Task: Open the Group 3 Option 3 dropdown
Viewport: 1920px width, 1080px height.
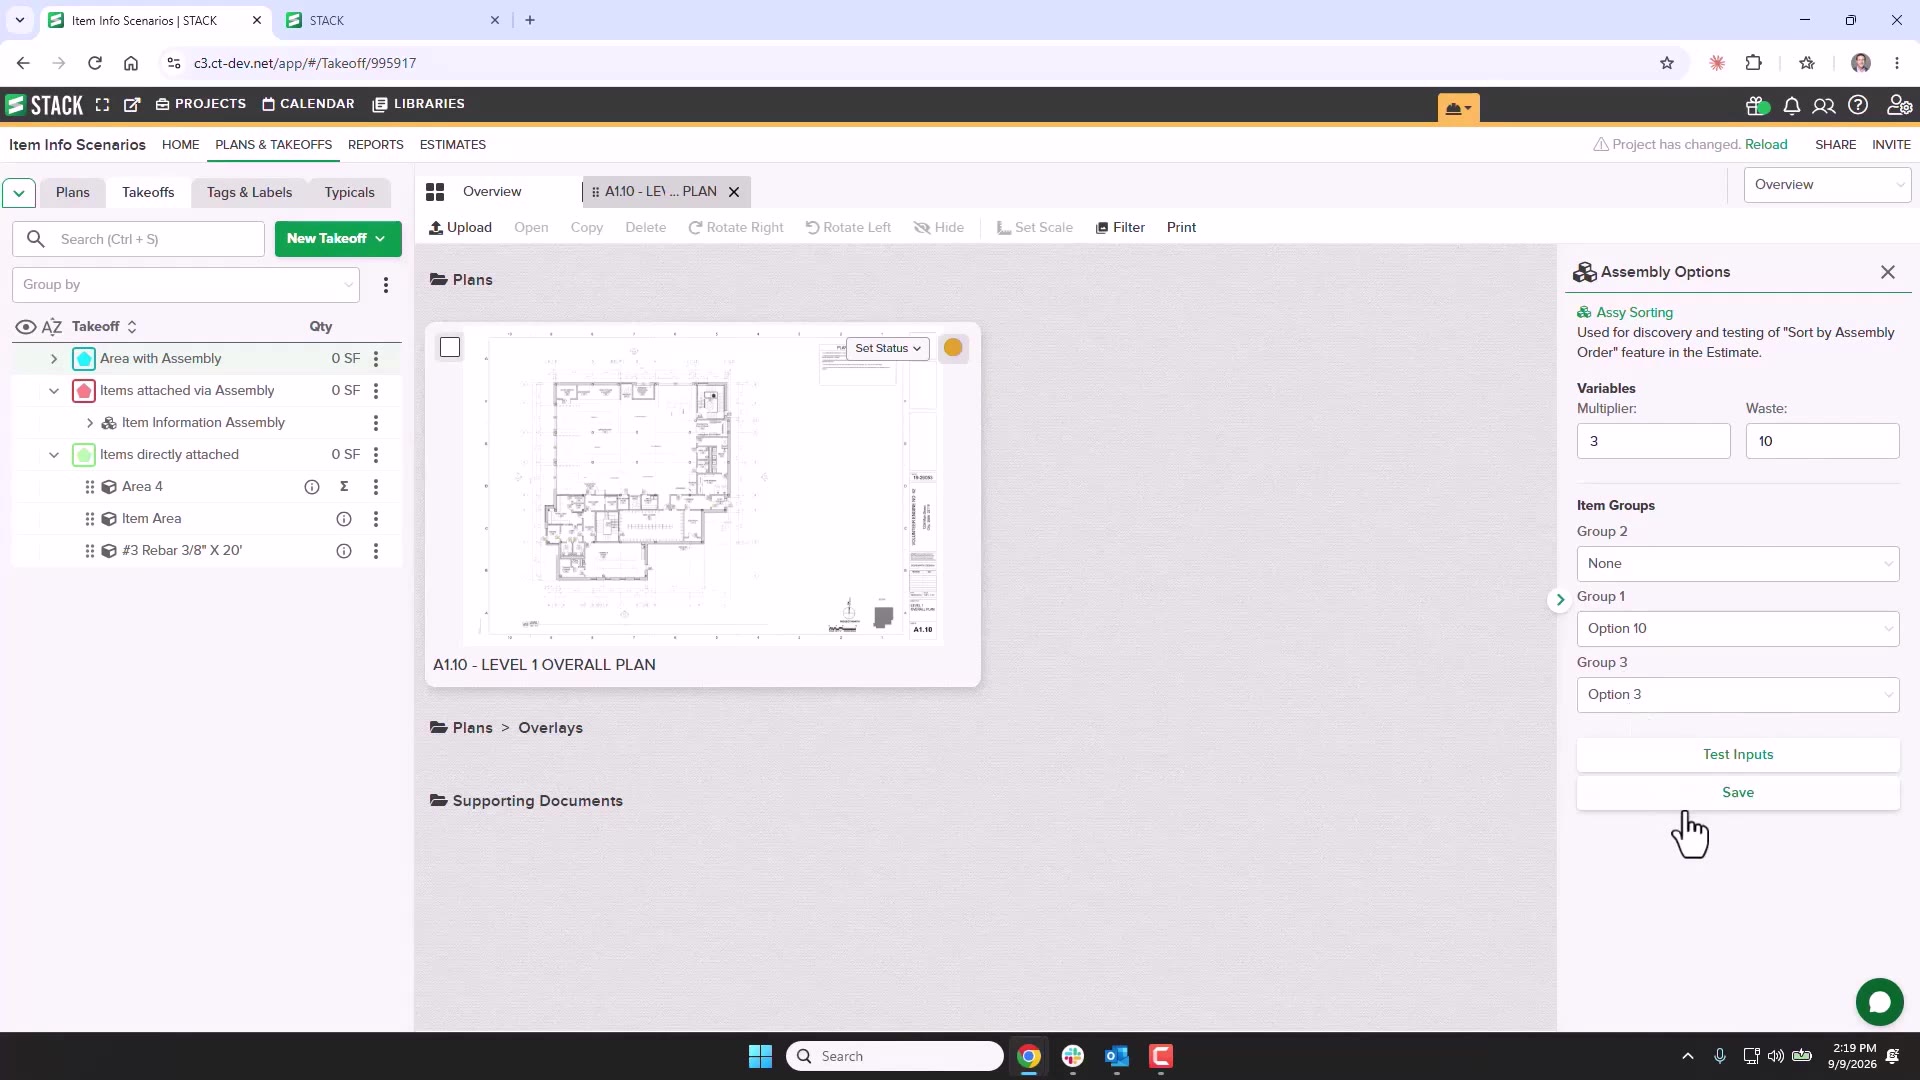Action: [1738, 695]
